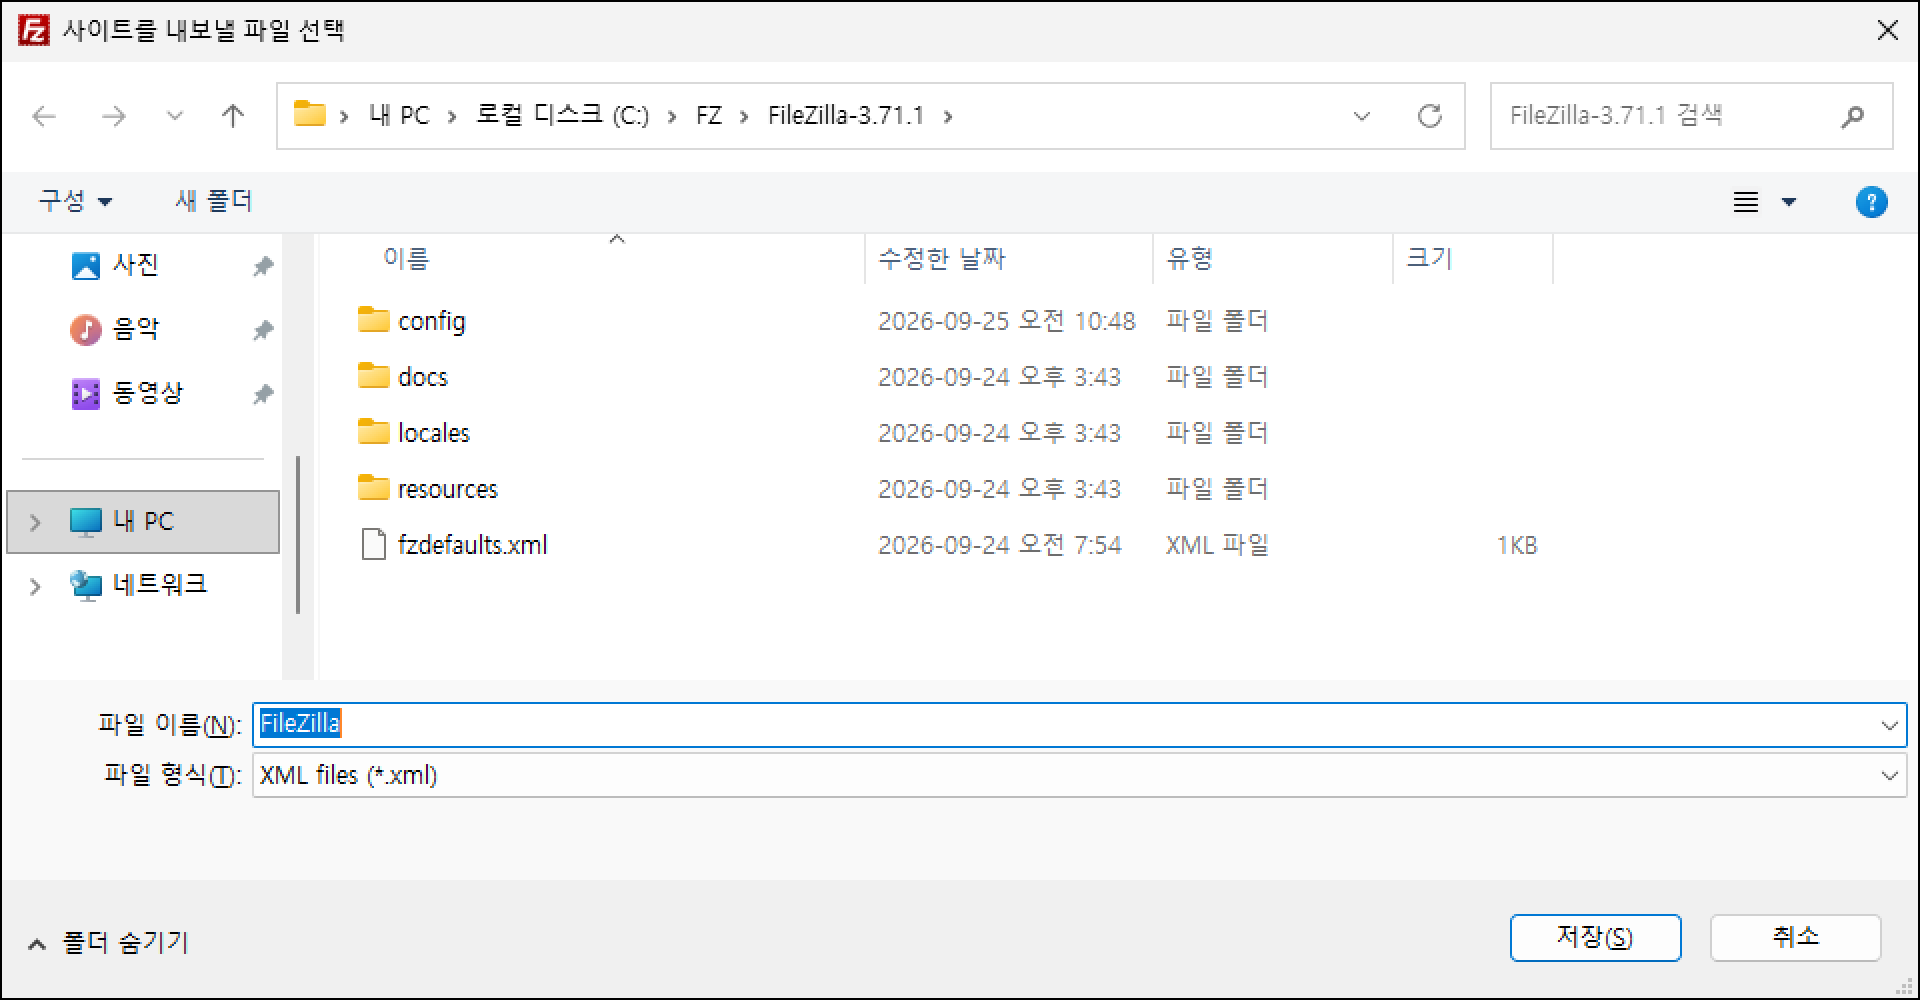Image resolution: width=1920 pixels, height=1000 pixels.
Task: Click the config date 2026-09-25 오전 10:48
Action: [x=1007, y=321]
